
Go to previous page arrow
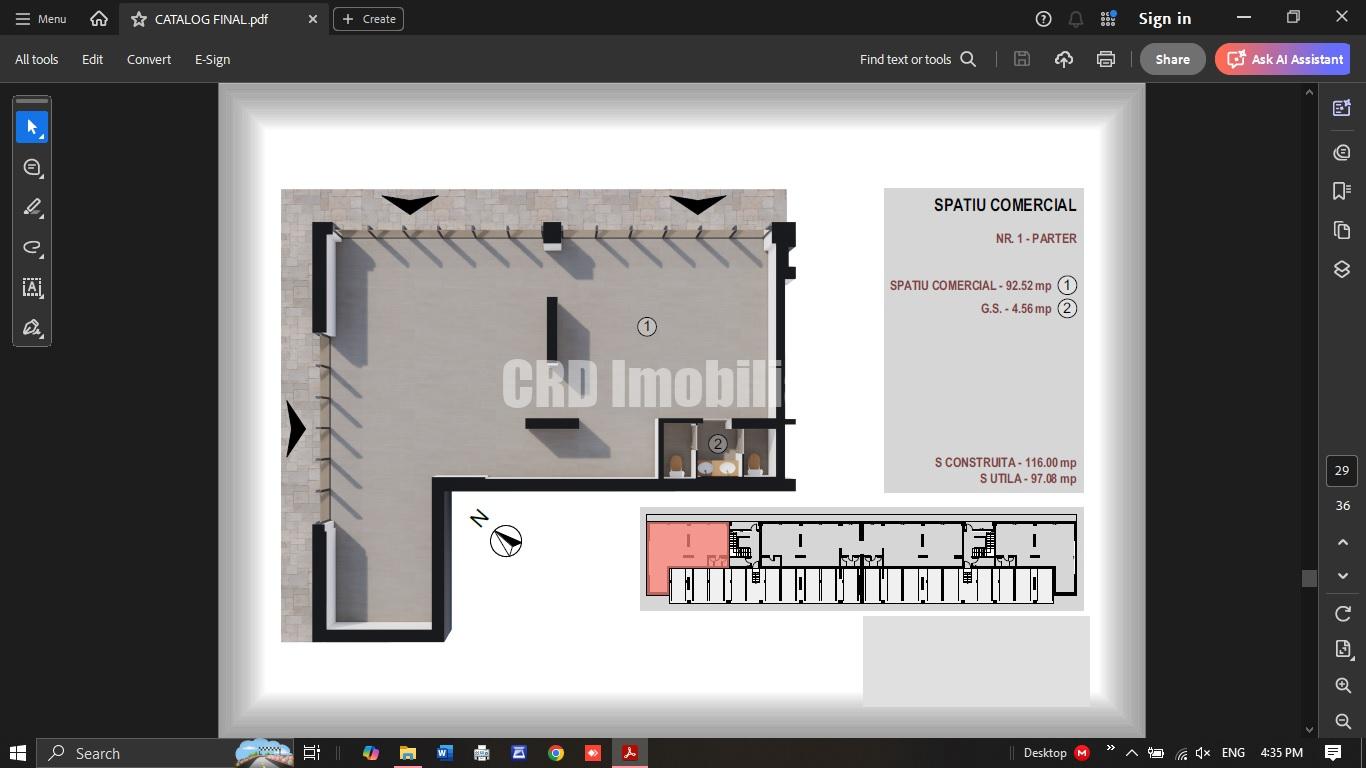coord(1343,542)
